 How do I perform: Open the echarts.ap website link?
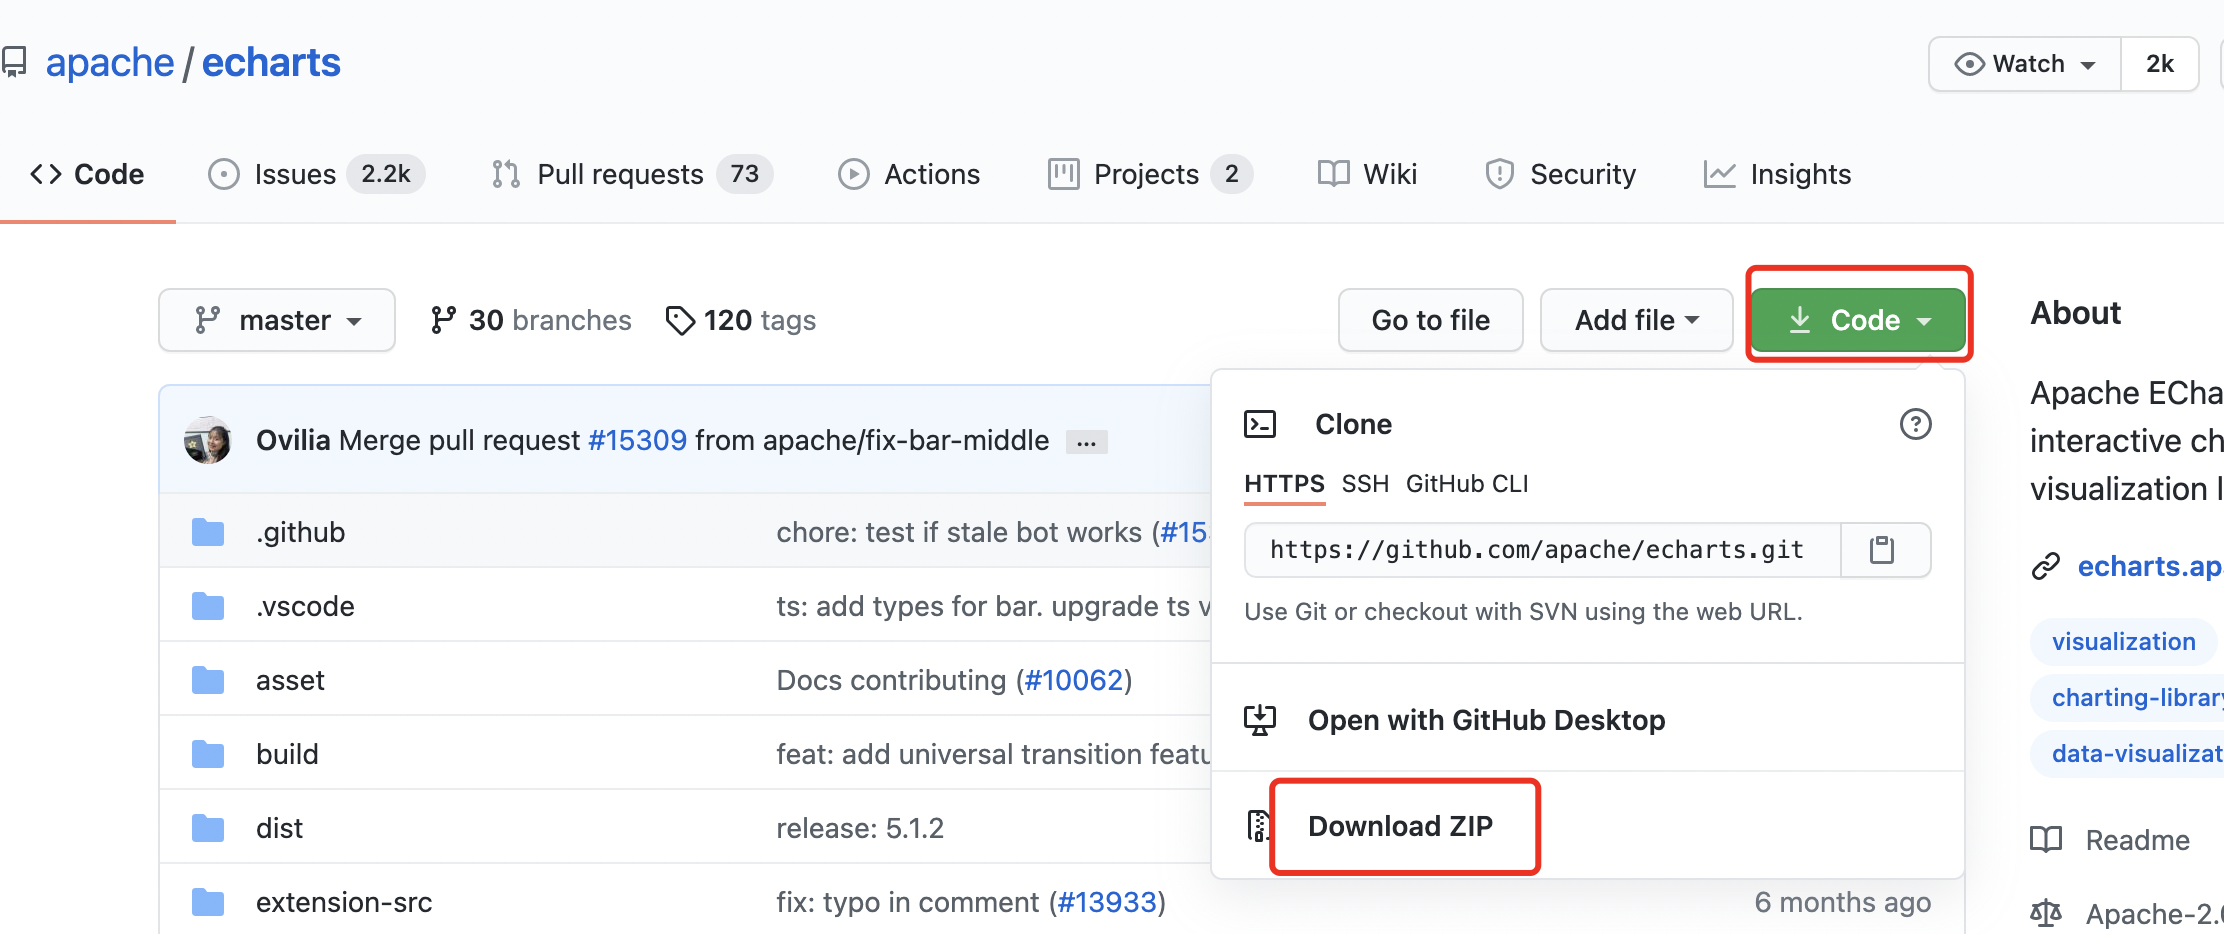[x=2149, y=566]
